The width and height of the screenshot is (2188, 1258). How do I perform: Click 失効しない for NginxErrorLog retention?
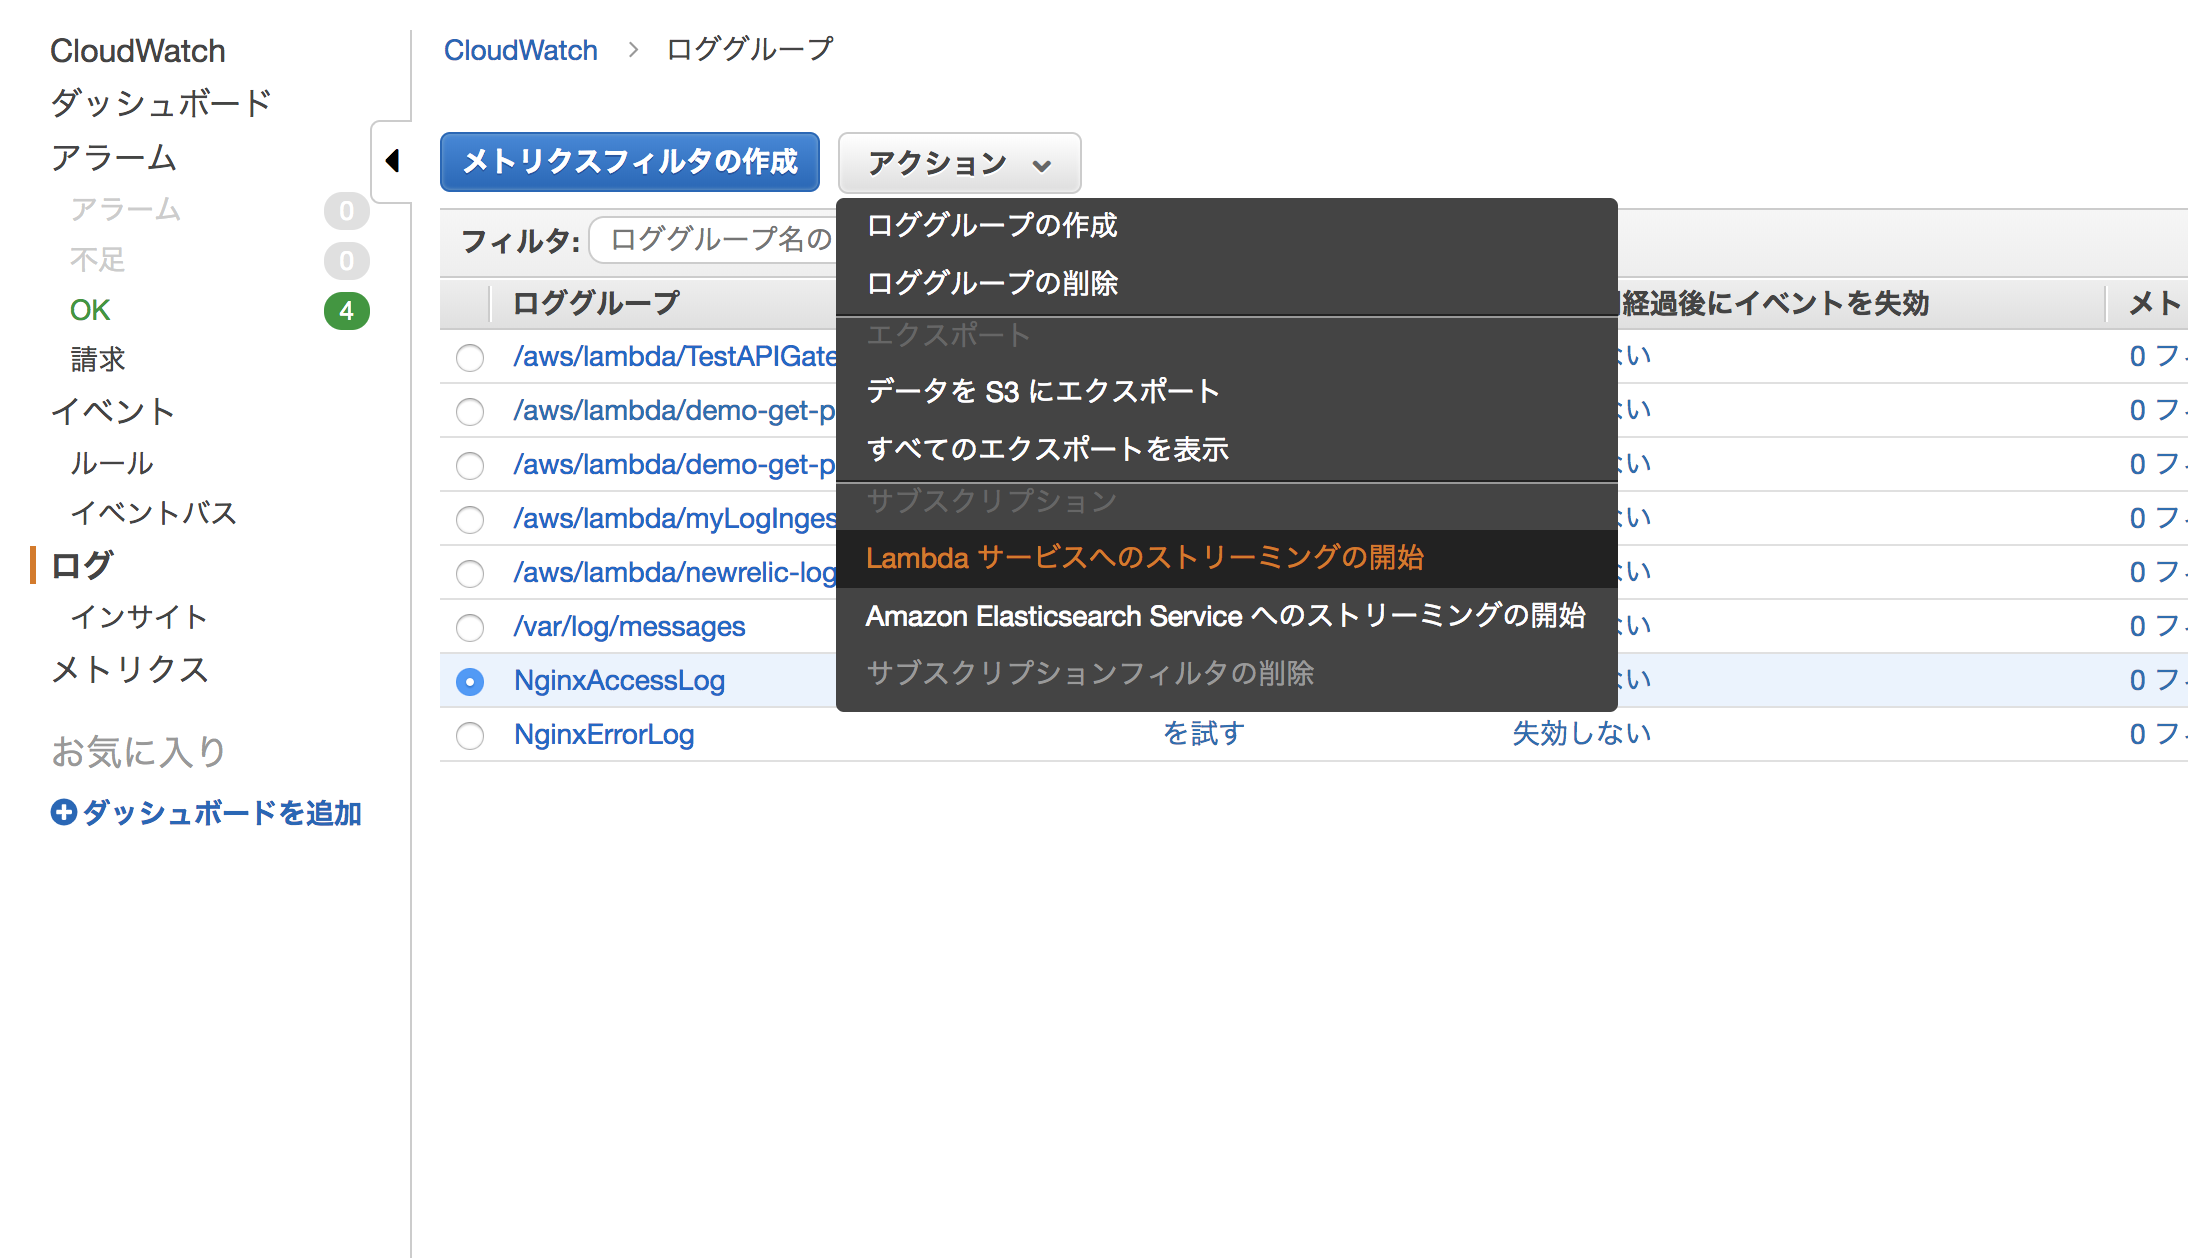1582,733
